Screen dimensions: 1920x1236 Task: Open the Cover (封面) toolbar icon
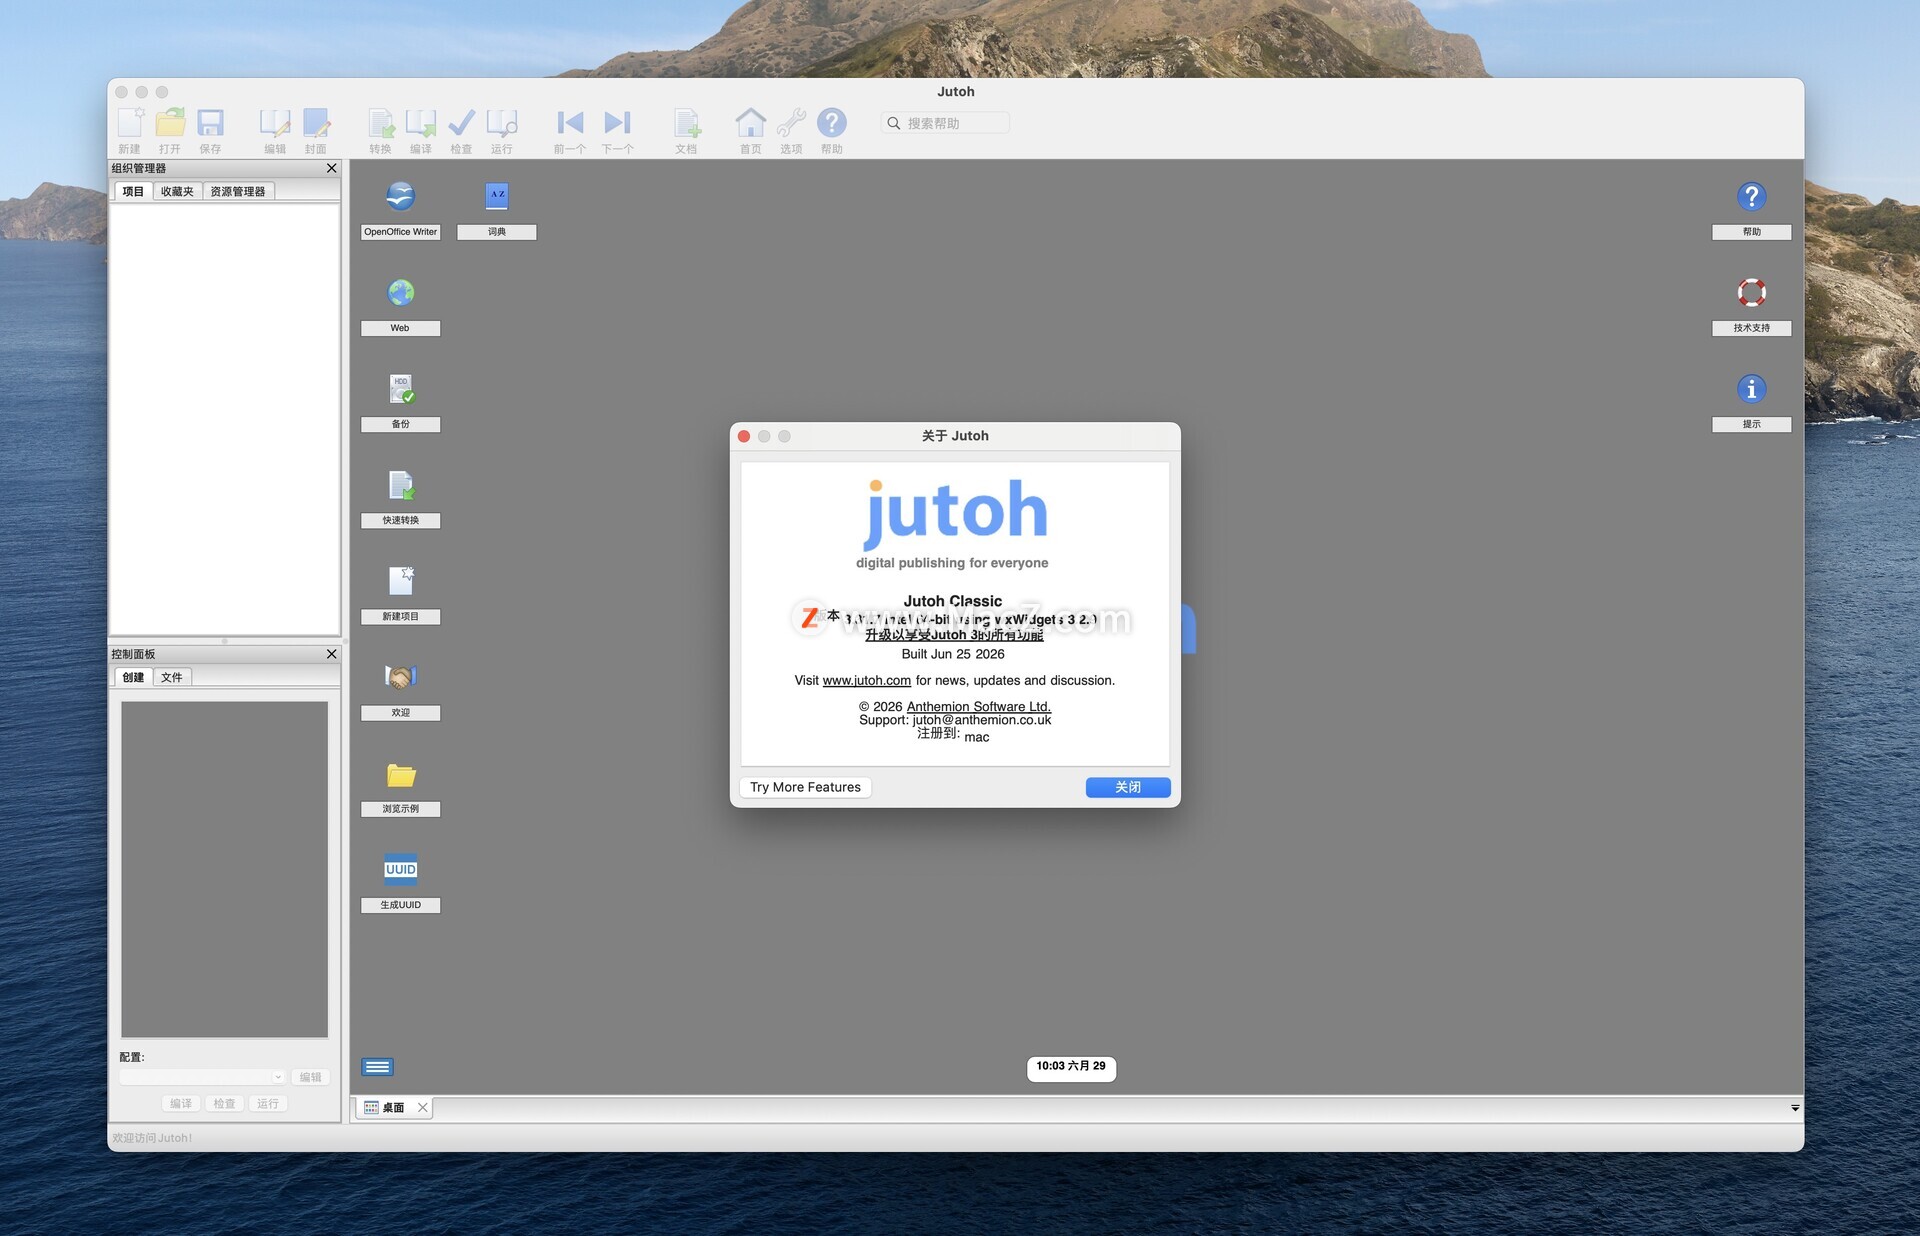pyautogui.click(x=316, y=123)
